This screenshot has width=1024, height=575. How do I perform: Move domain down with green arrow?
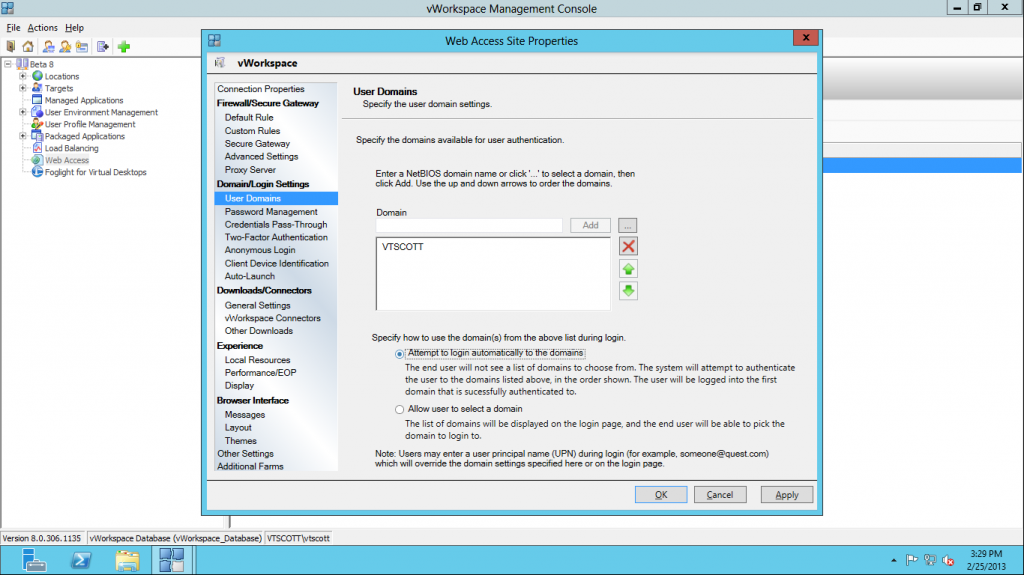628,291
